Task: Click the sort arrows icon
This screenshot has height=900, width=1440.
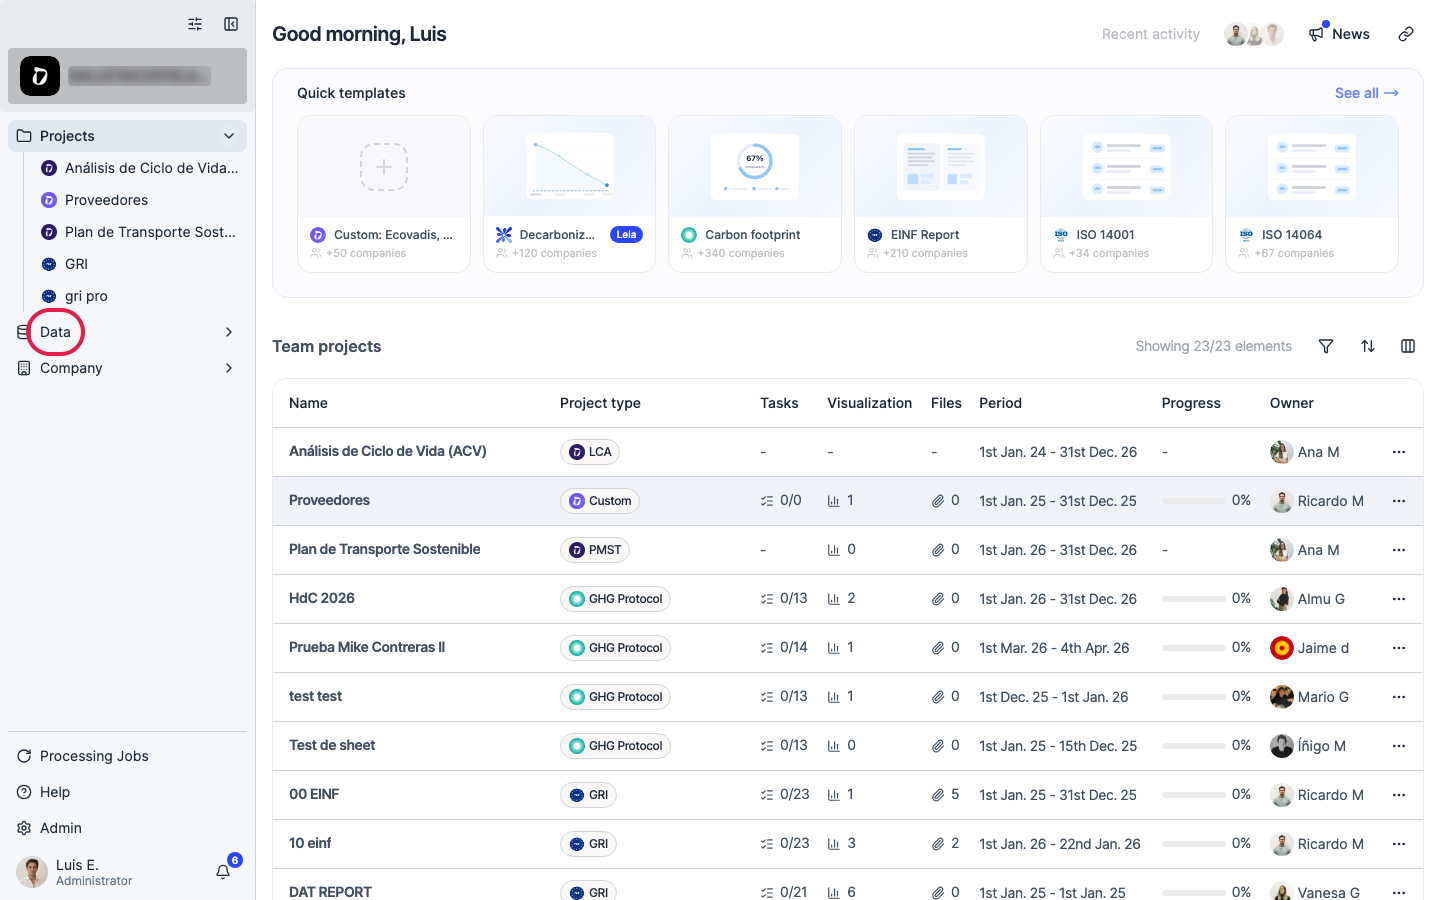Action: (x=1368, y=346)
